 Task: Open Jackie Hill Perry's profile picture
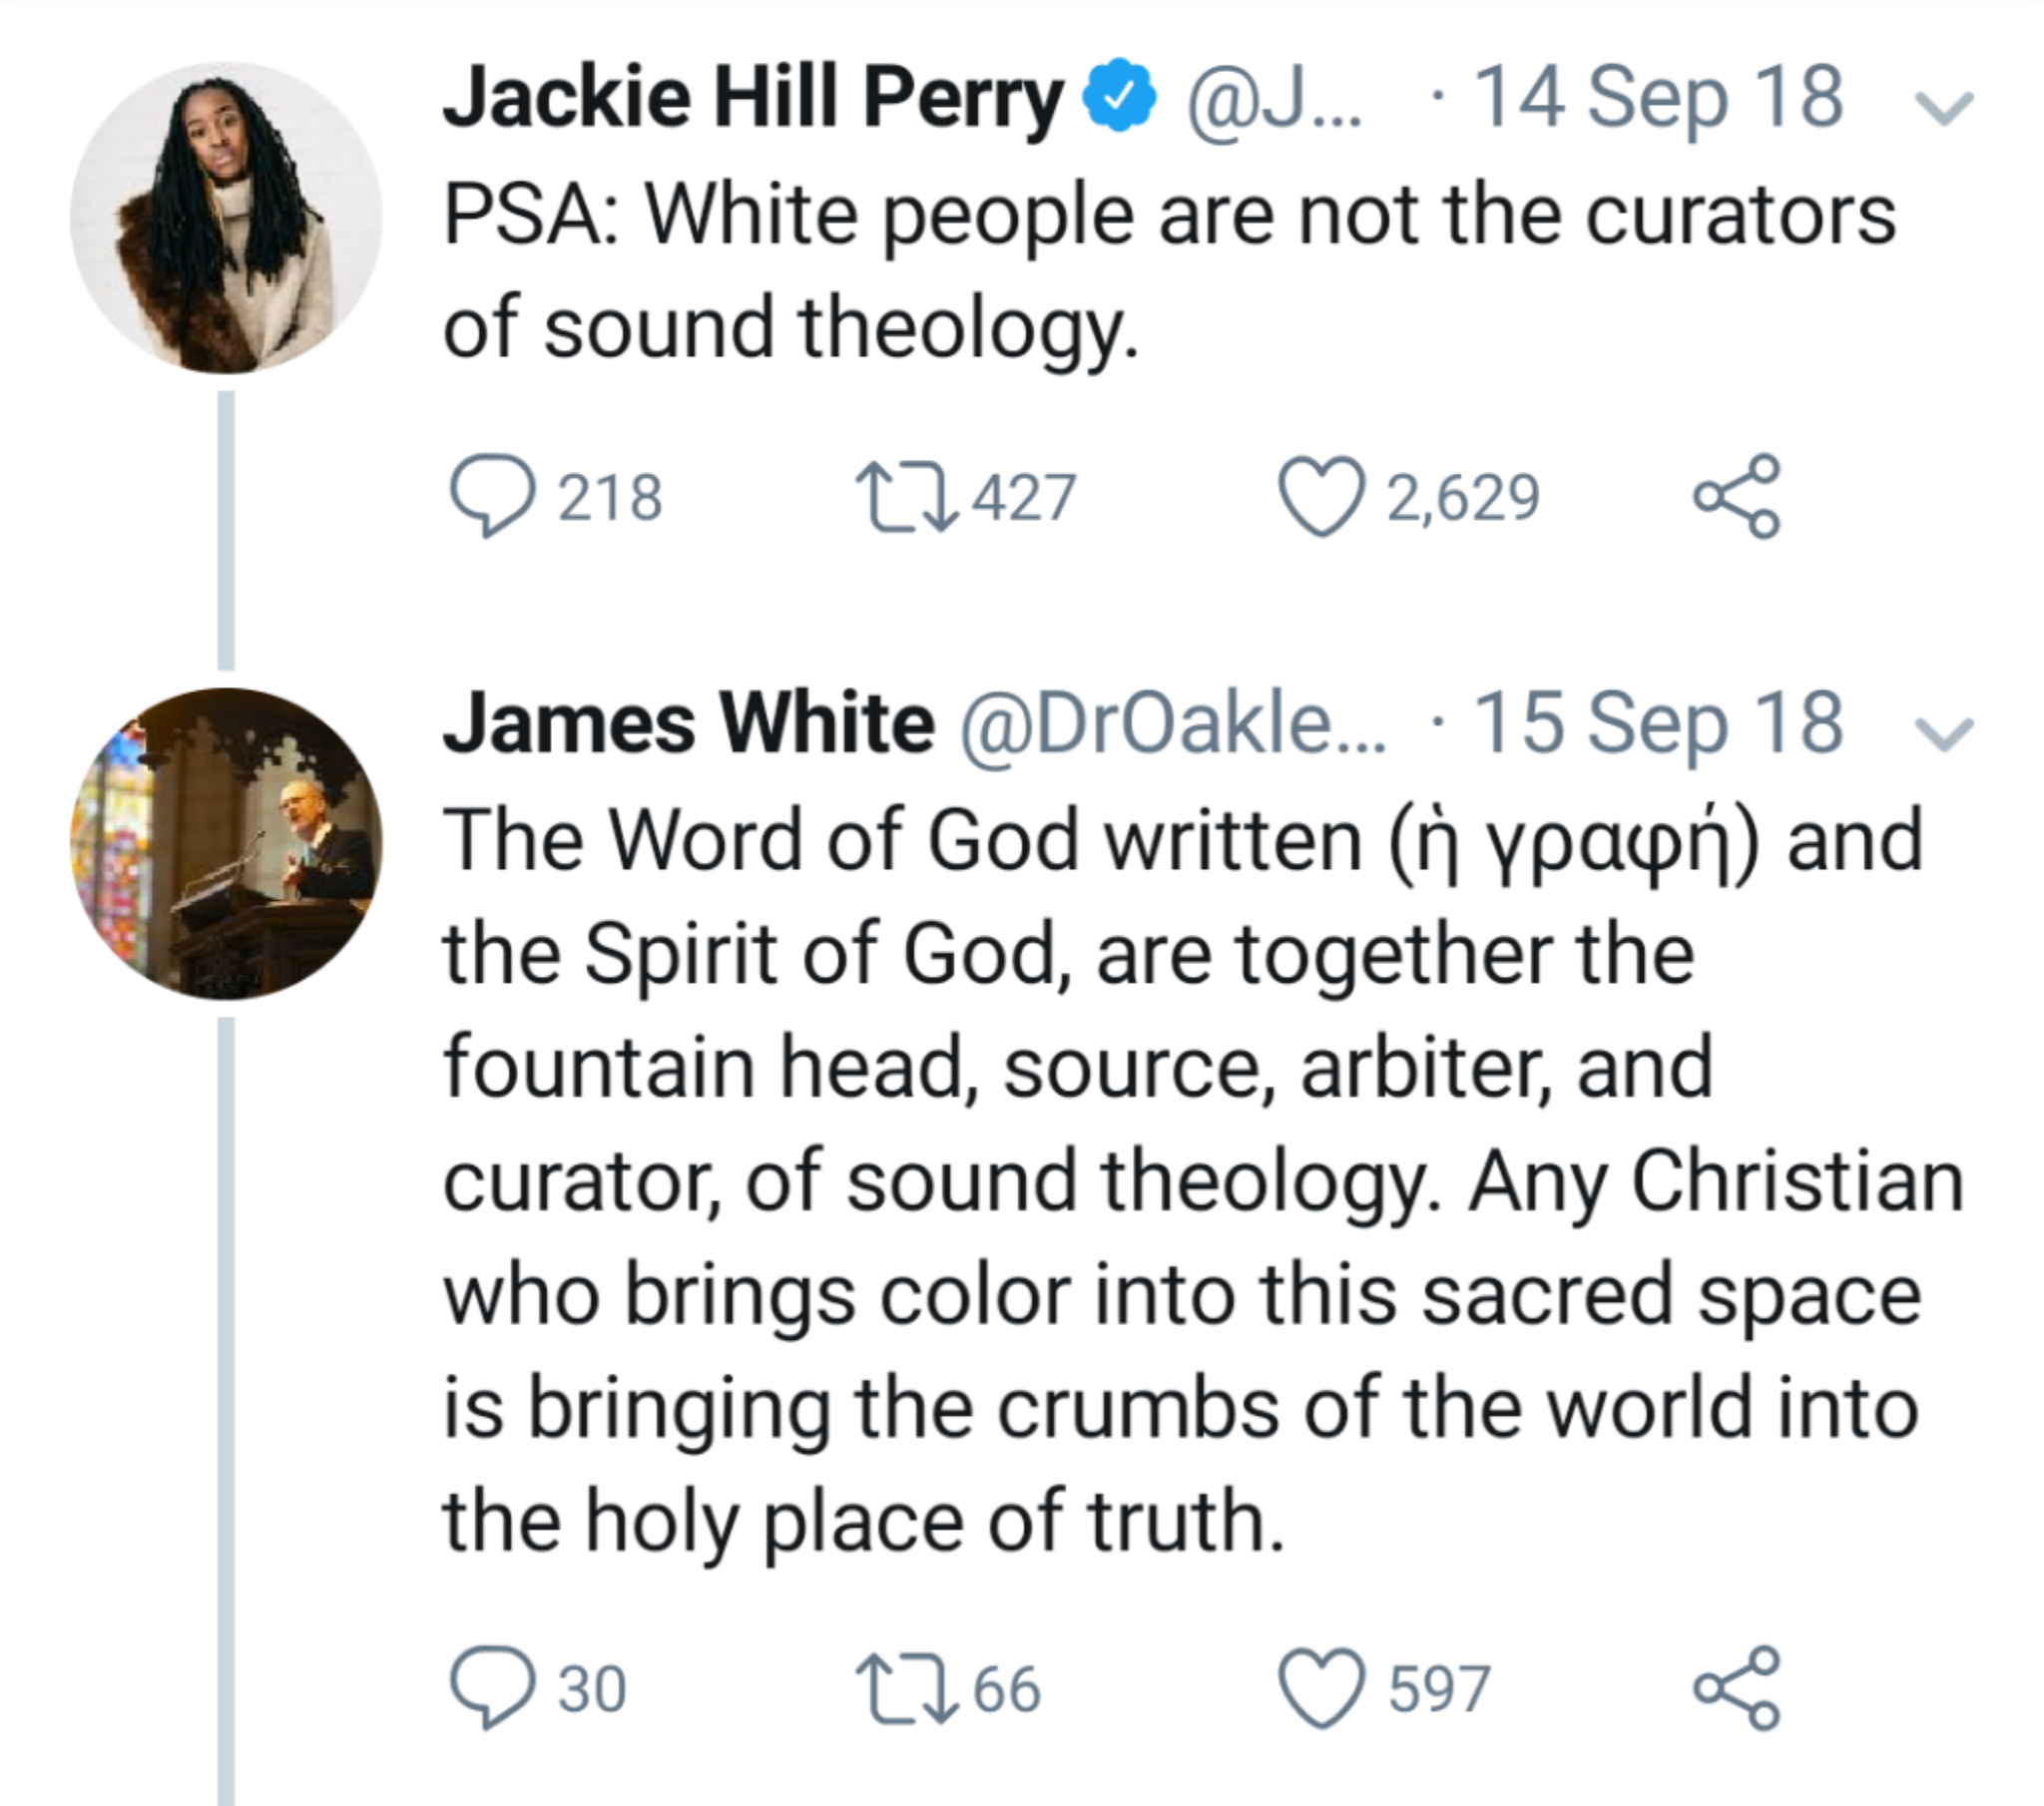[x=226, y=217]
